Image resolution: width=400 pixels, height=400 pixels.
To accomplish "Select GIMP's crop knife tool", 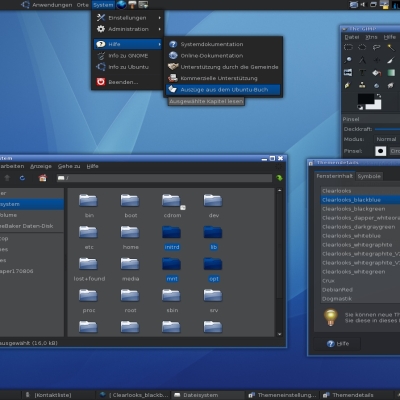I will point(391,60).
